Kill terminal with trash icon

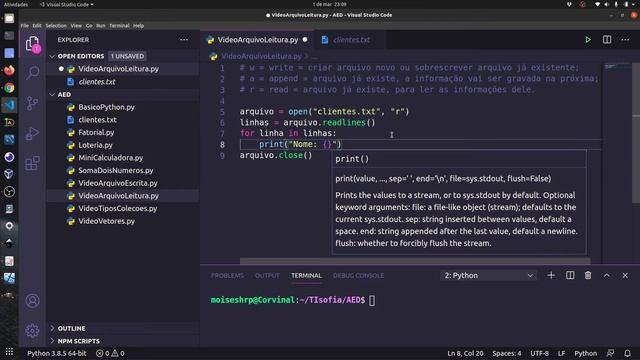point(588,276)
